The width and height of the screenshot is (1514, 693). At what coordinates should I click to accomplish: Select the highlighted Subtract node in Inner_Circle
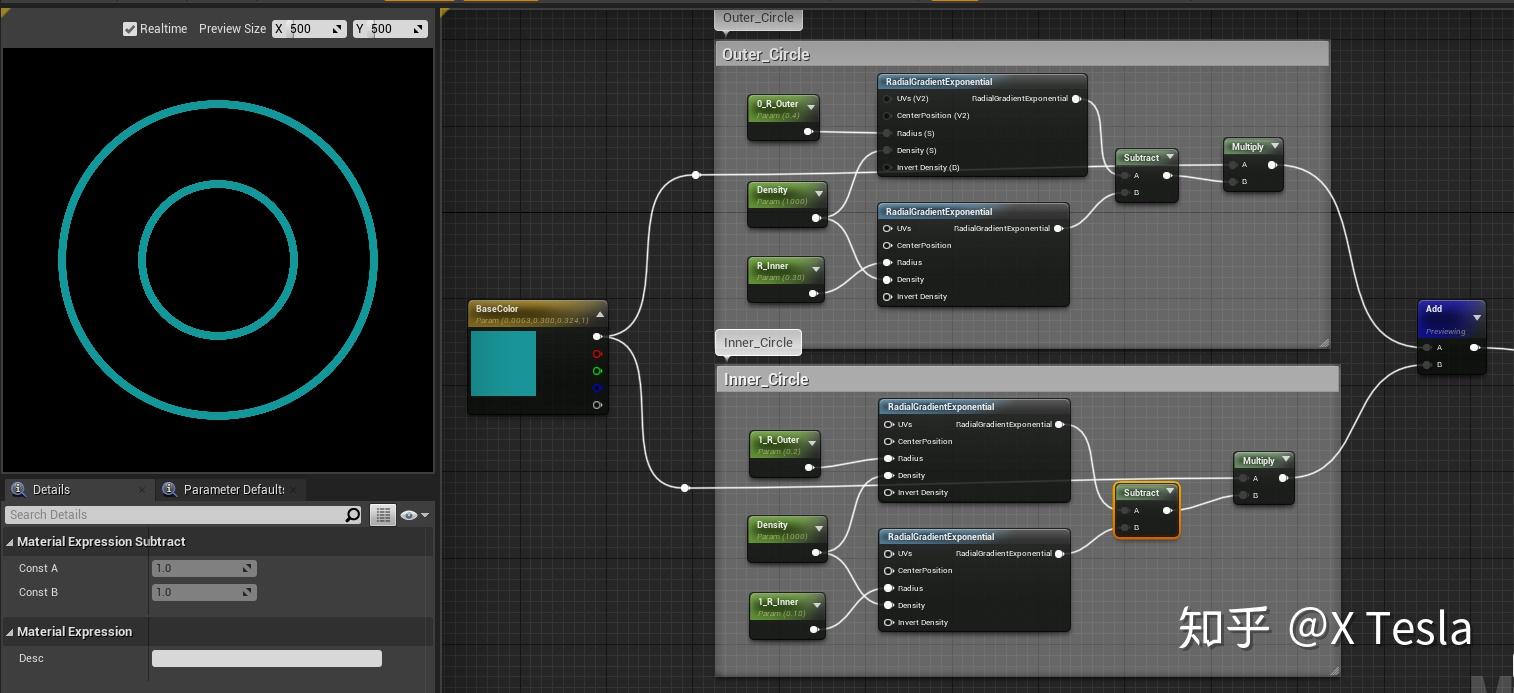[1143, 492]
